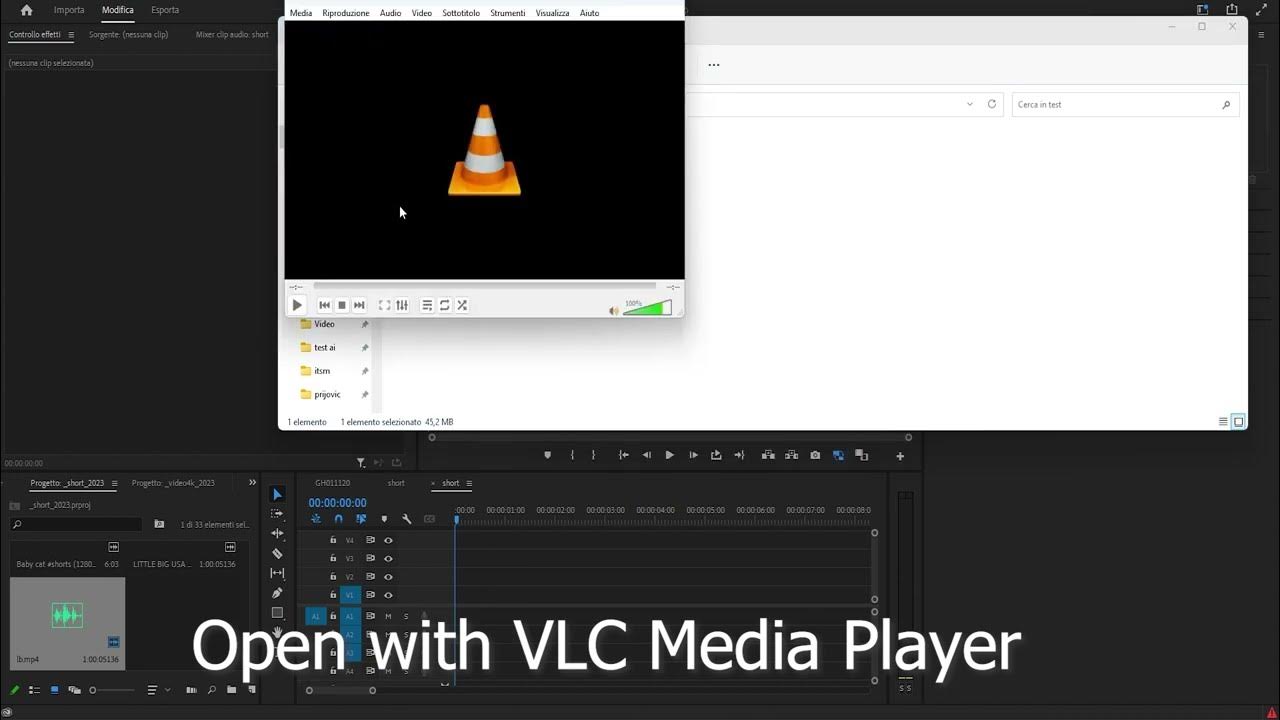Open Sorgente panel tab
Screen dimensions: 1280x720
point(128,34)
